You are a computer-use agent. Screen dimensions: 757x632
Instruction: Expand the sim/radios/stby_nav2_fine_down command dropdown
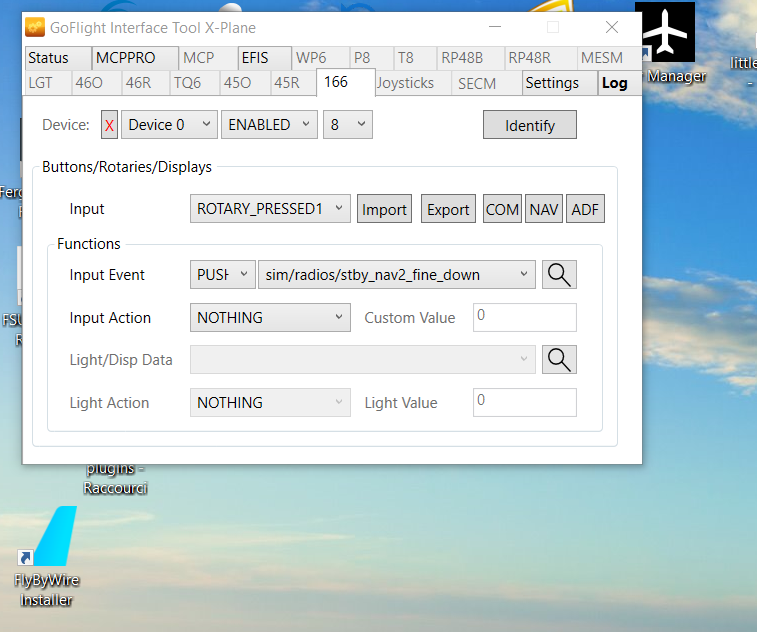(397, 275)
